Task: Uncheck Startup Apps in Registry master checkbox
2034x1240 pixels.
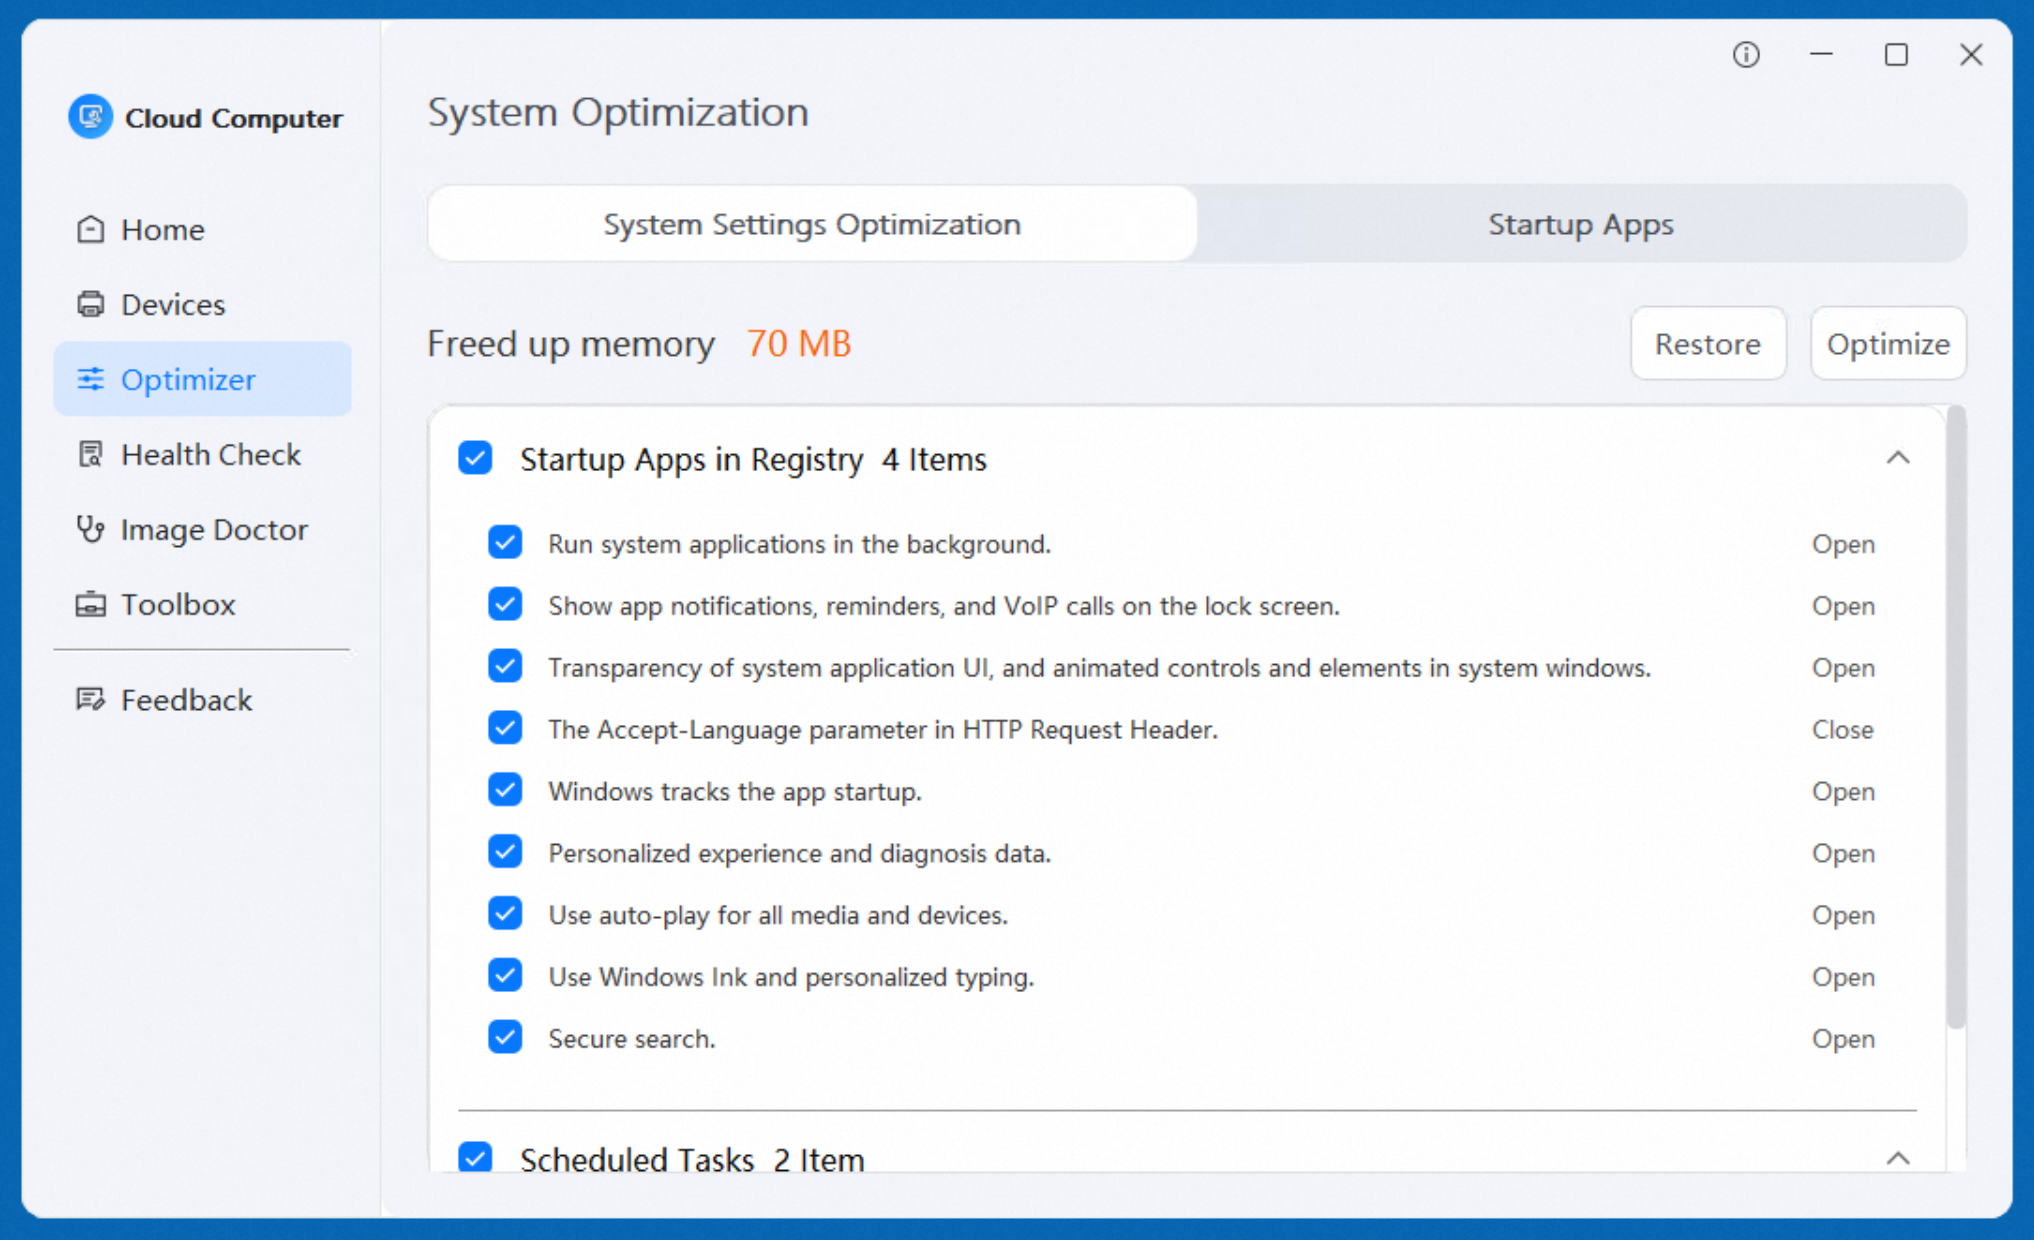Action: click(x=475, y=458)
